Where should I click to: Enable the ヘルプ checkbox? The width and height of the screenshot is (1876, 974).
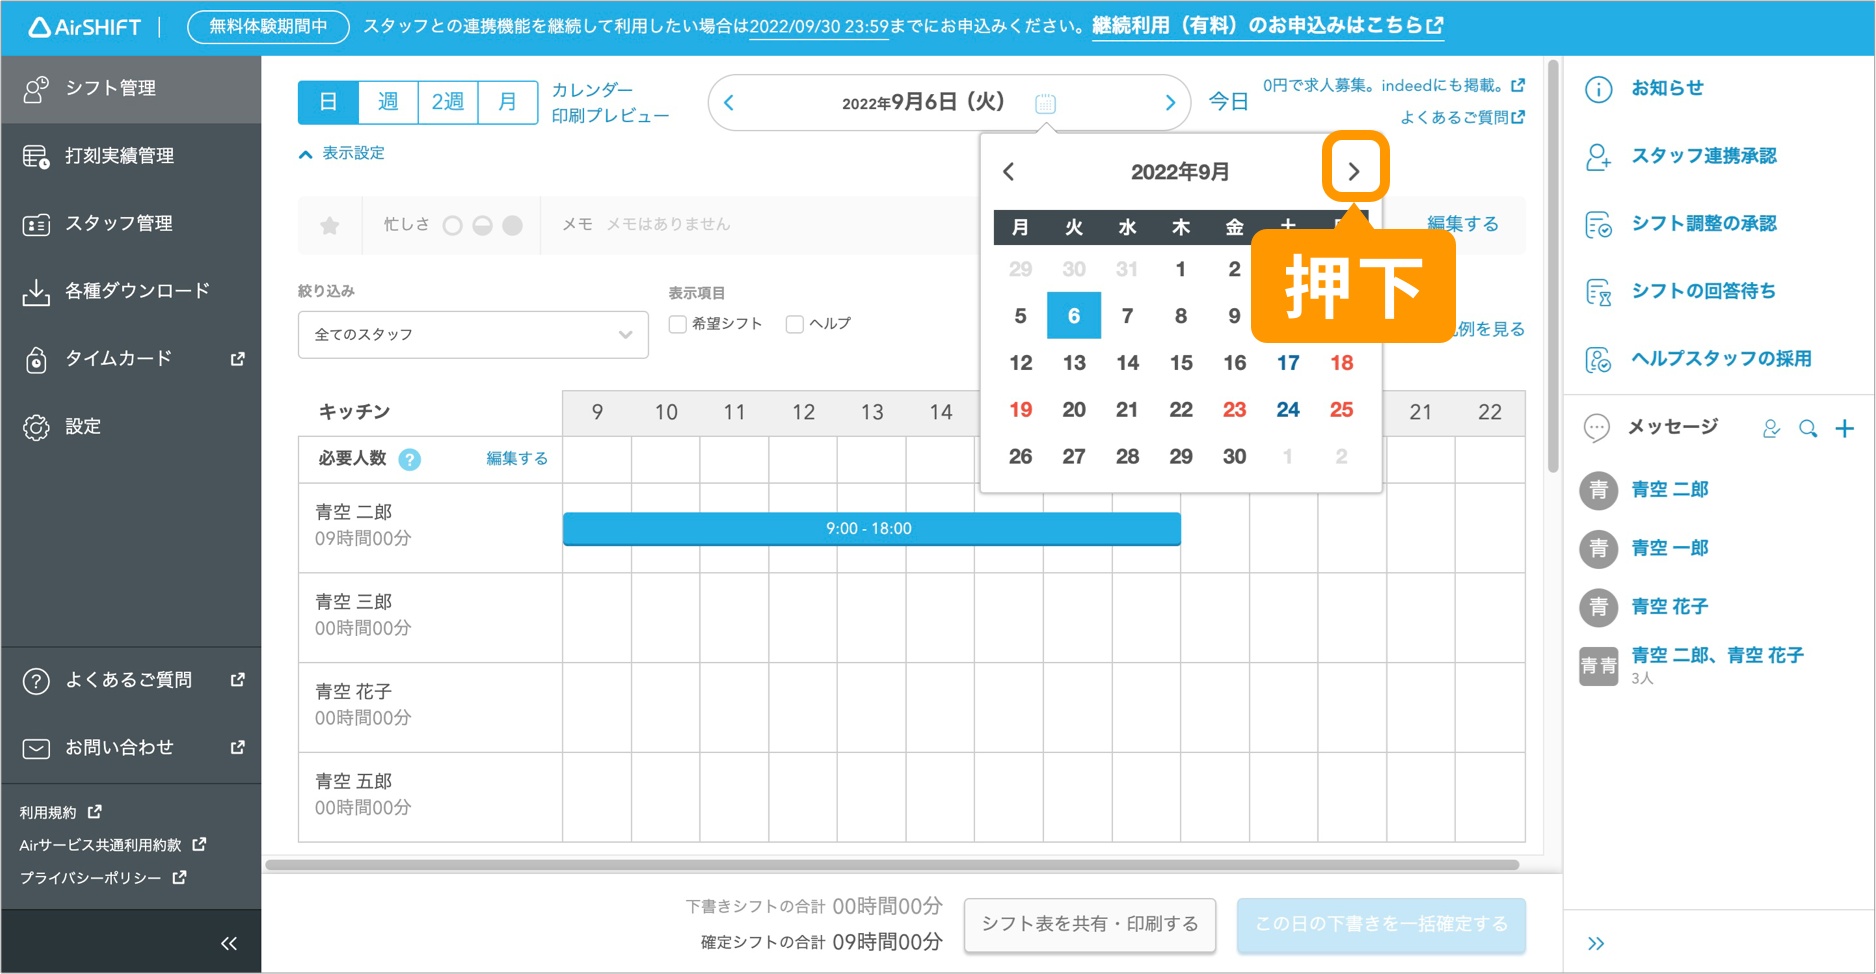point(794,323)
